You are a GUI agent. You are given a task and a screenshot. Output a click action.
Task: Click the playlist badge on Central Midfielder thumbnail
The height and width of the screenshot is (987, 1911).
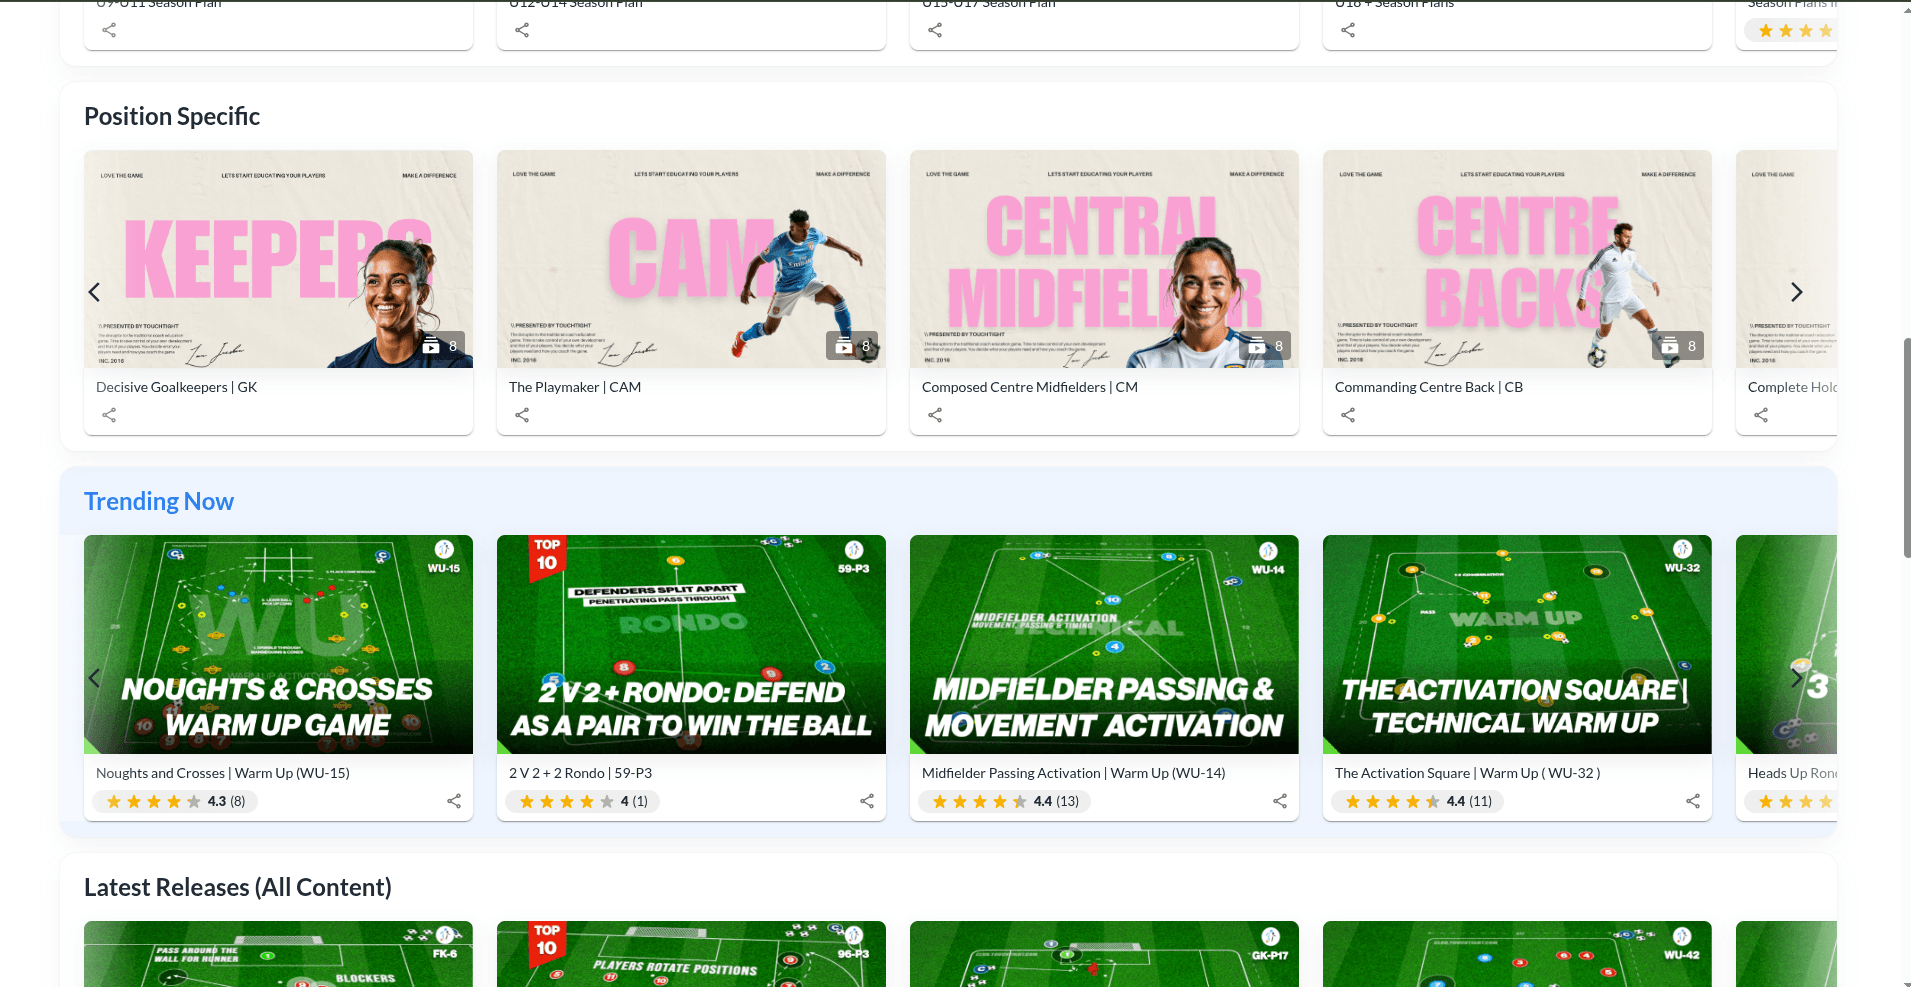(x=1266, y=346)
